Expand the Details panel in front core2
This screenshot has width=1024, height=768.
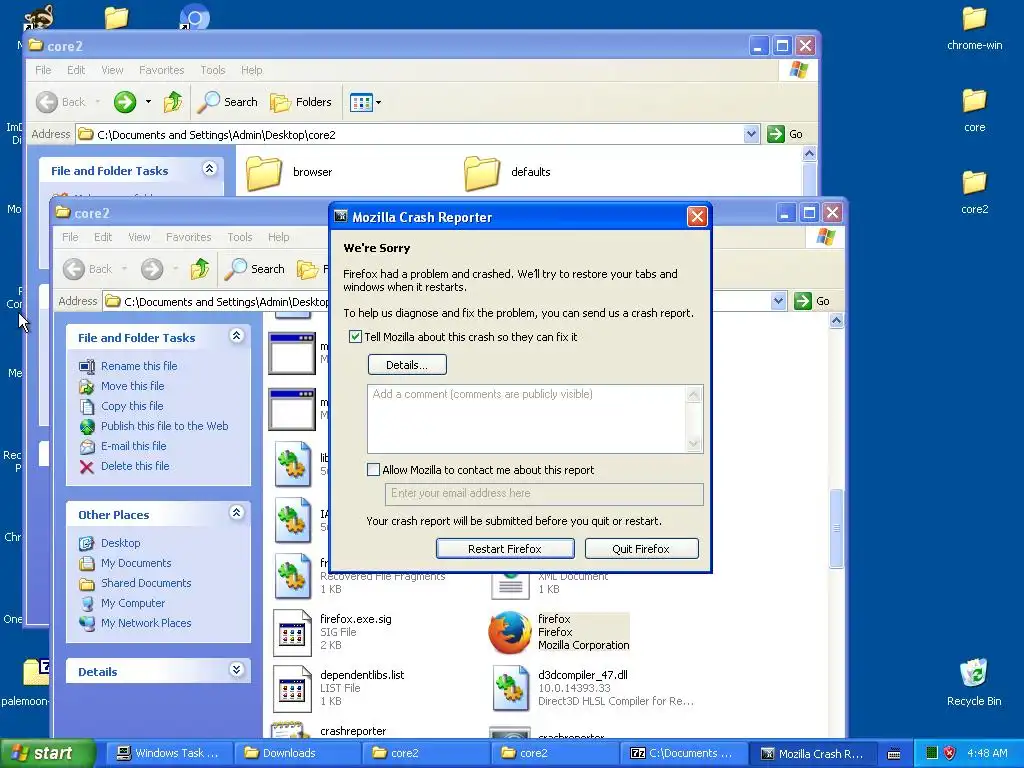pyautogui.click(x=236, y=670)
